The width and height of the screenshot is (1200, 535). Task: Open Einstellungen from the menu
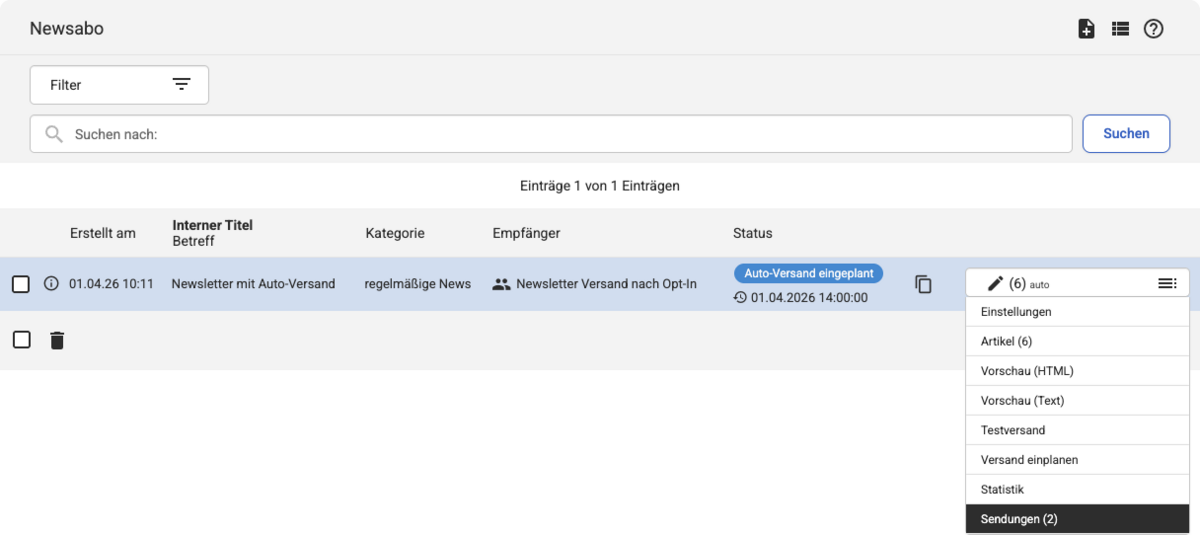tap(1077, 312)
